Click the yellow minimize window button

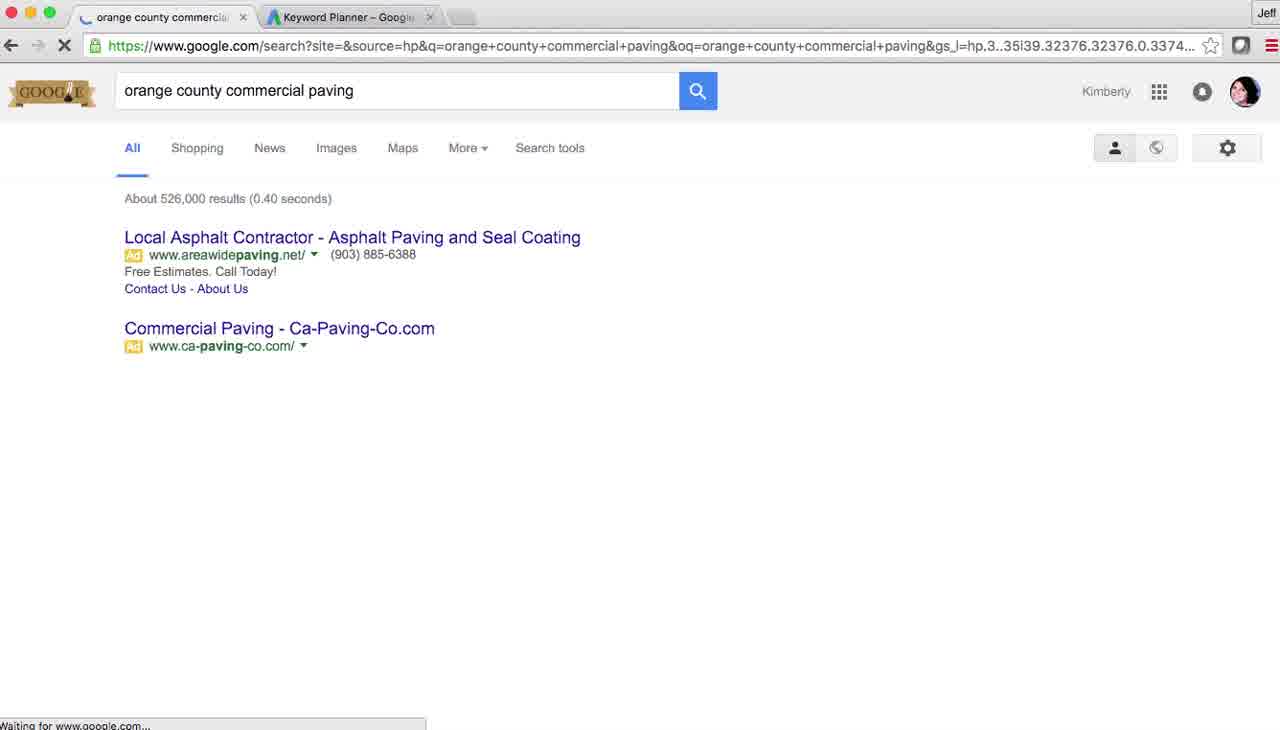[30, 12]
